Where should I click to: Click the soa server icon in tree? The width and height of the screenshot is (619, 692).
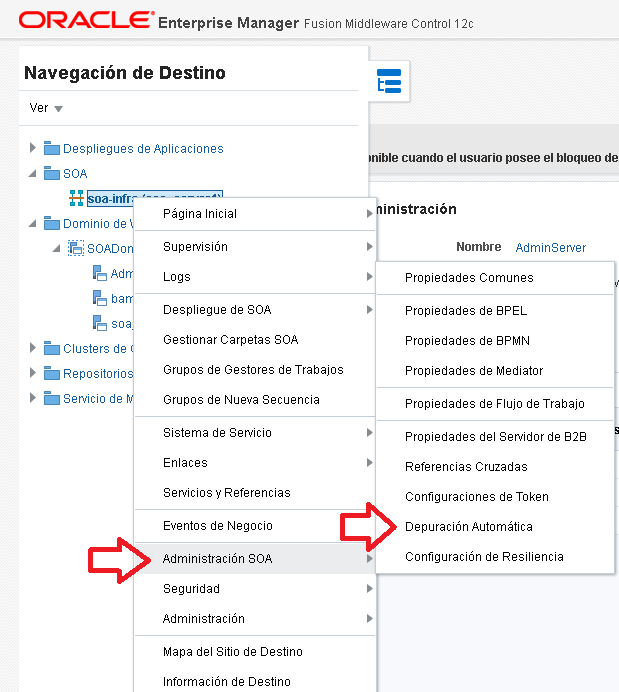(100, 323)
